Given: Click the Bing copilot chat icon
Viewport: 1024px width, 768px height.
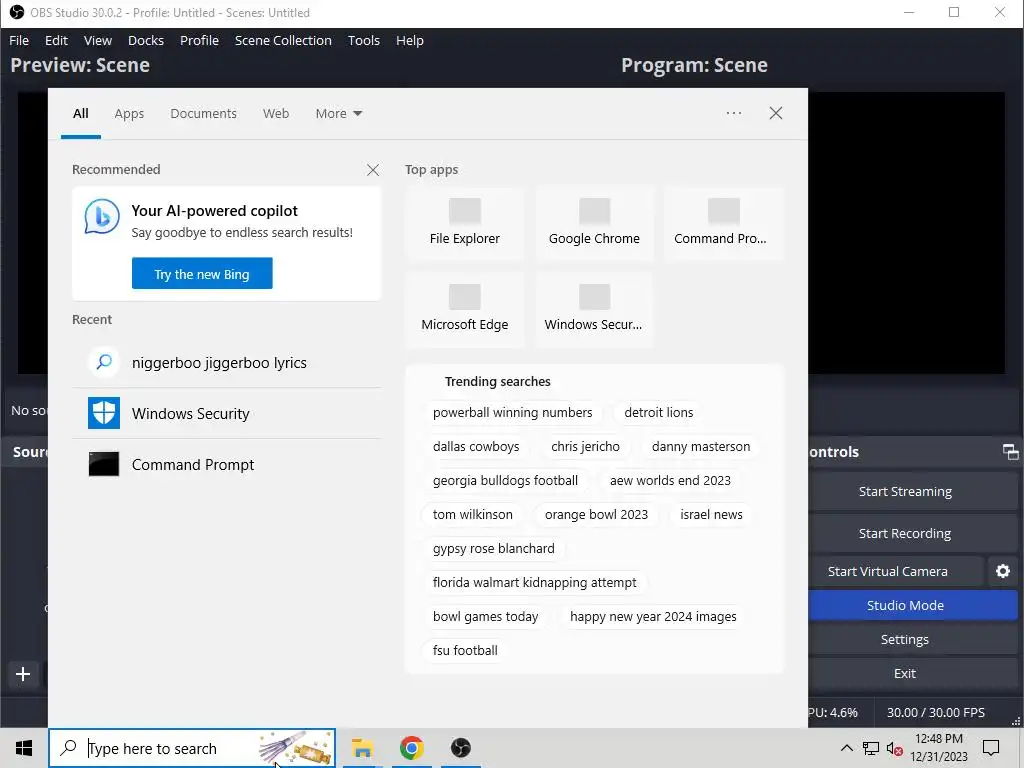Looking at the screenshot, I should click(102, 217).
